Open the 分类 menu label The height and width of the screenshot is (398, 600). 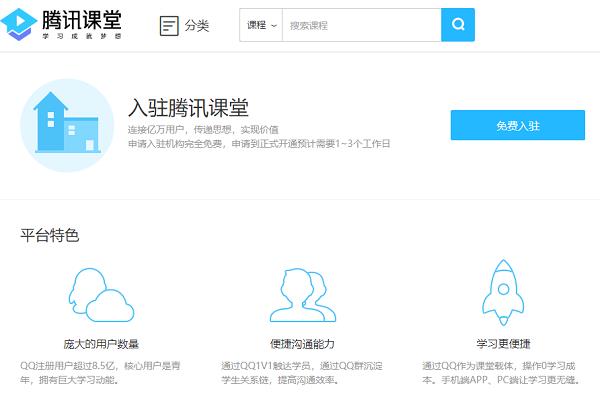(197, 26)
